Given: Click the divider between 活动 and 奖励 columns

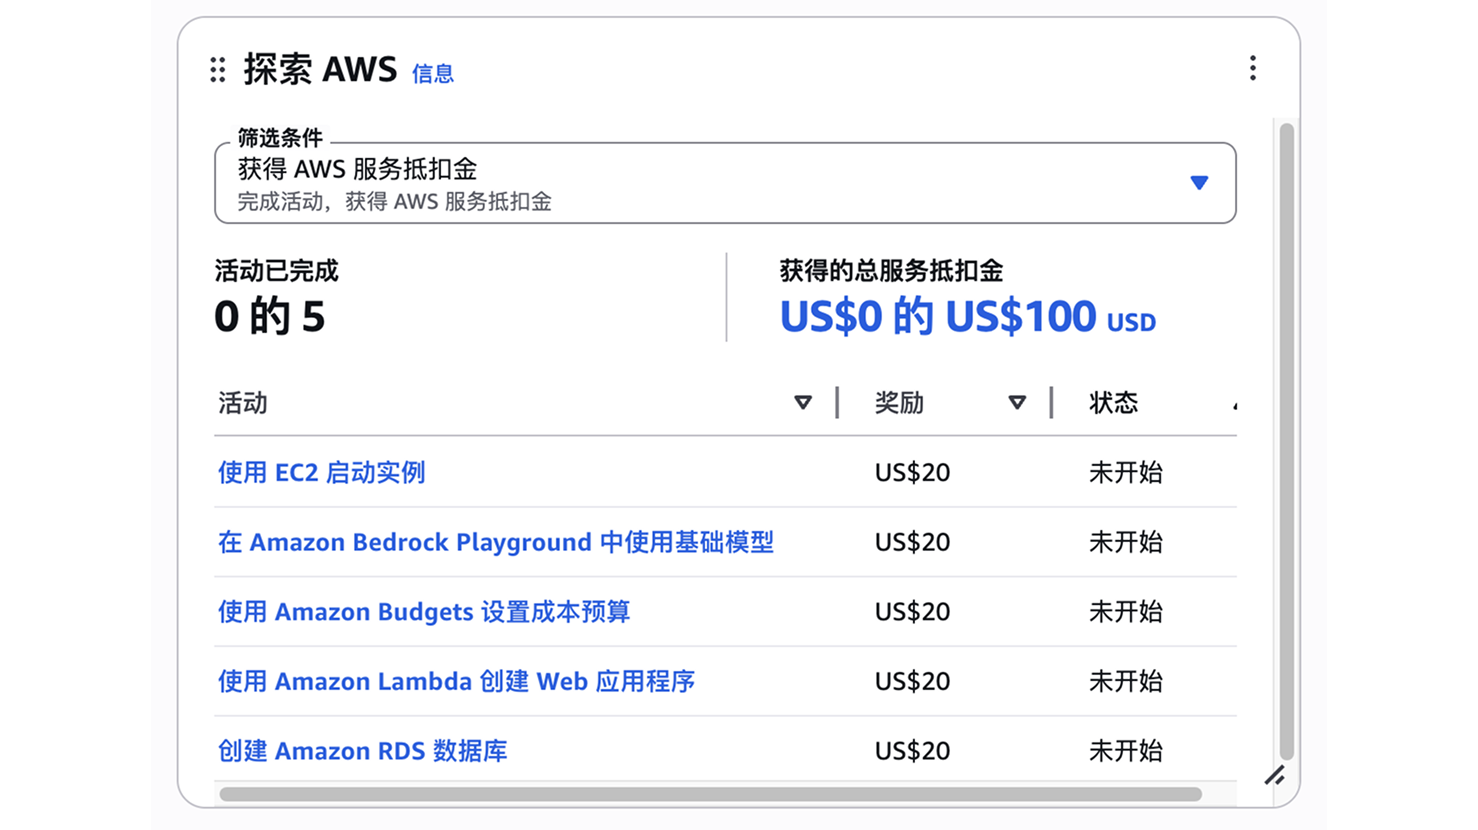Looking at the screenshot, I should pyautogui.click(x=837, y=403).
